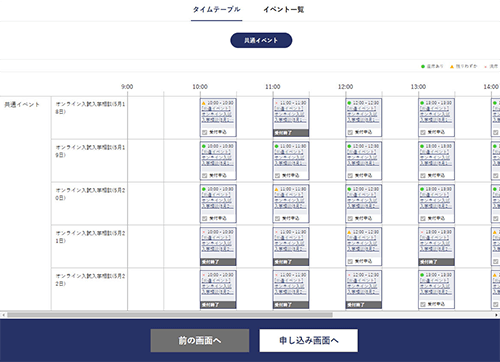Click the orange triangle on 5月21日 12:00 slot
The width and height of the screenshot is (500, 362).
(349, 232)
